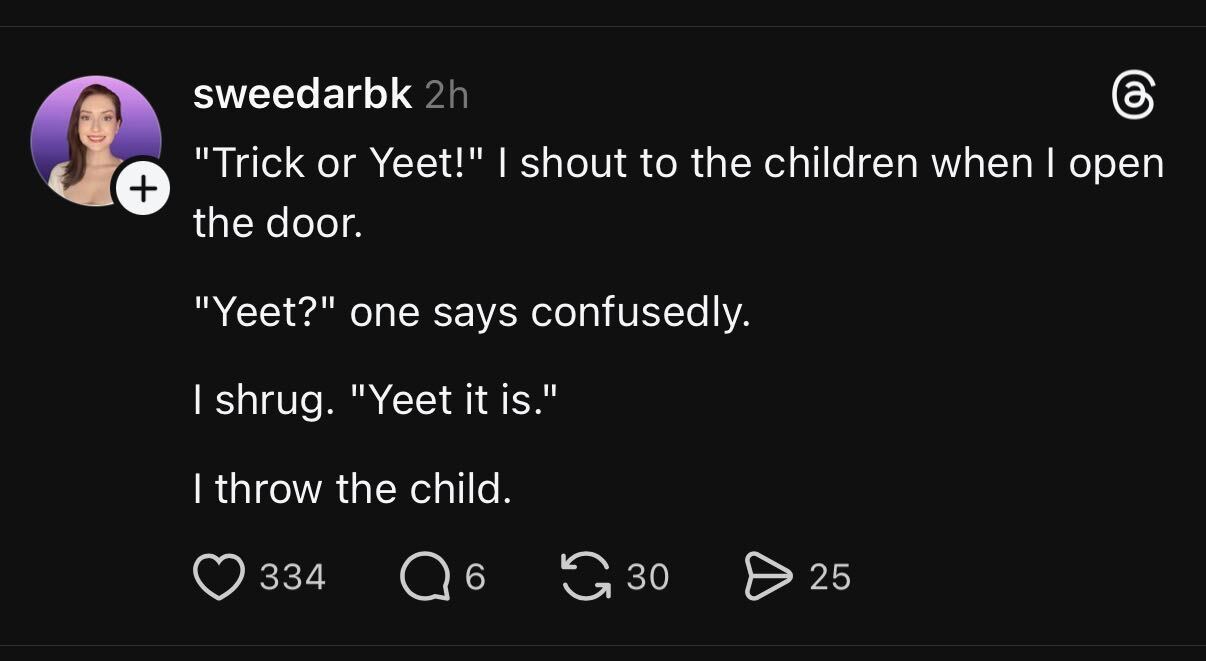The height and width of the screenshot is (661, 1206).
Task: Click the word "confusedly" in the post
Action: 639,313
